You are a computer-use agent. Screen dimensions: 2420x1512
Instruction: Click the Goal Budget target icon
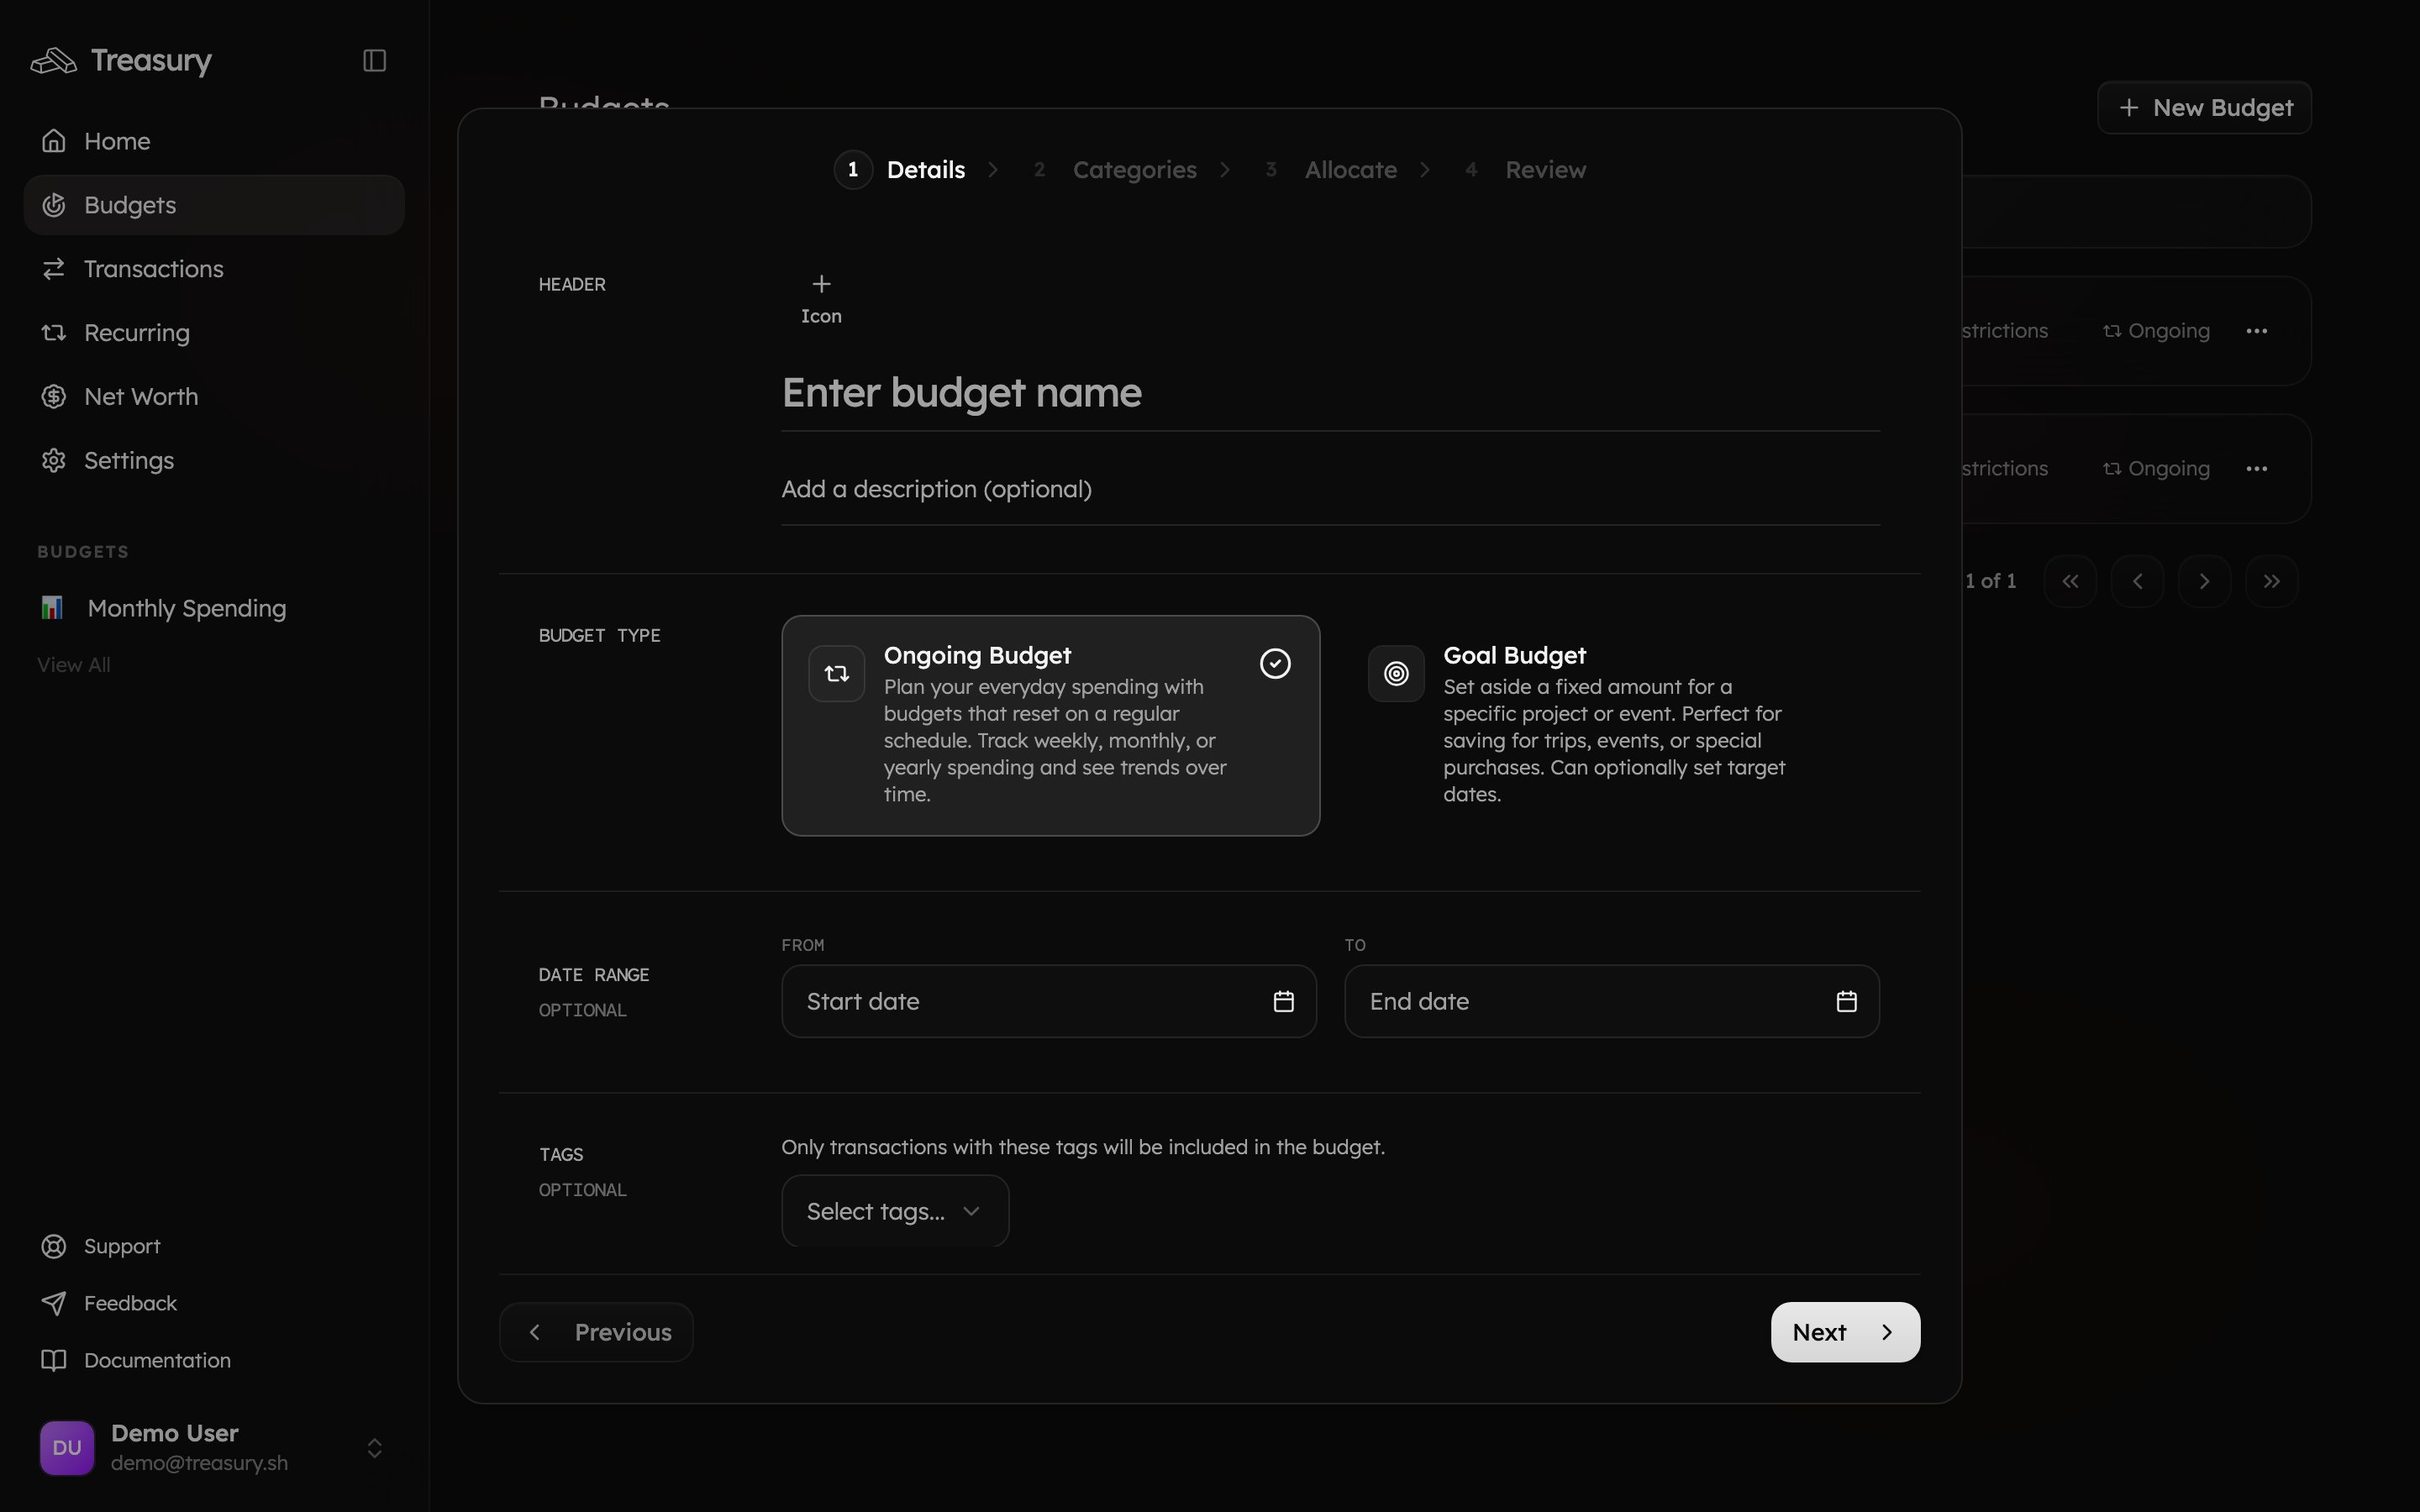(1396, 674)
